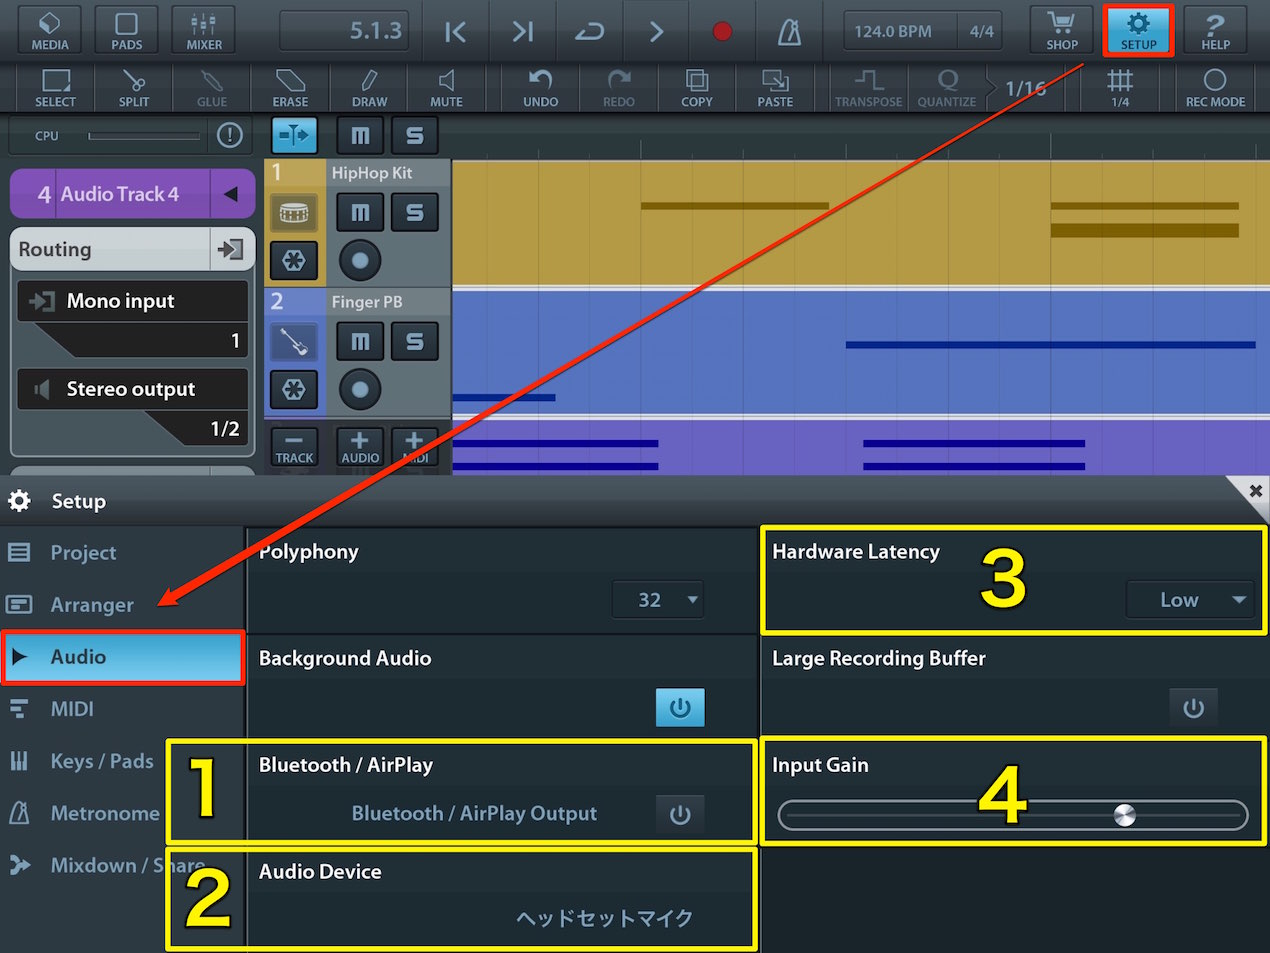This screenshot has height=953, width=1270.
Task: Open the MIXER view
Action: coord(203,30)
